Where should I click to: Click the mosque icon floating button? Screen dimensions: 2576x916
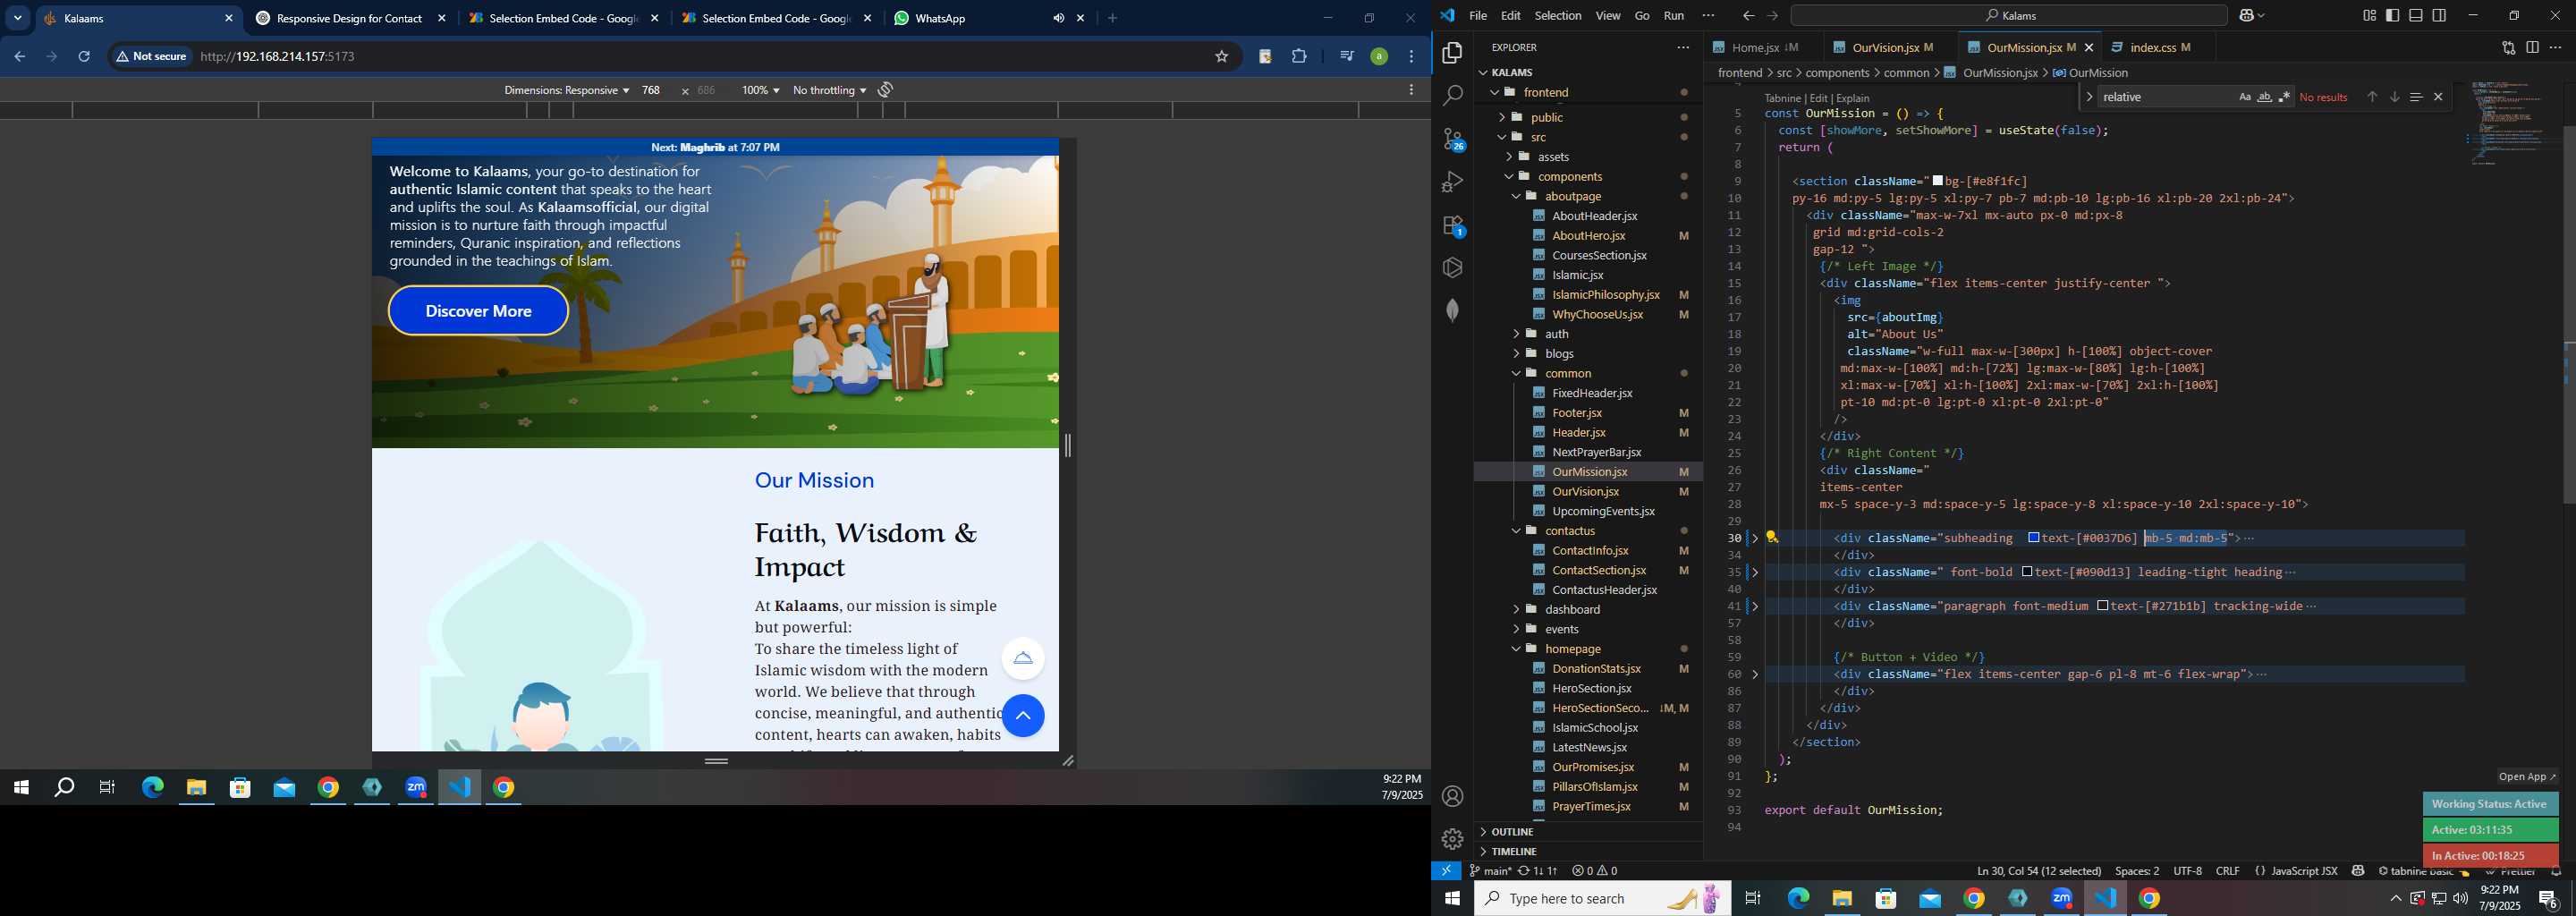(1023, 658)
